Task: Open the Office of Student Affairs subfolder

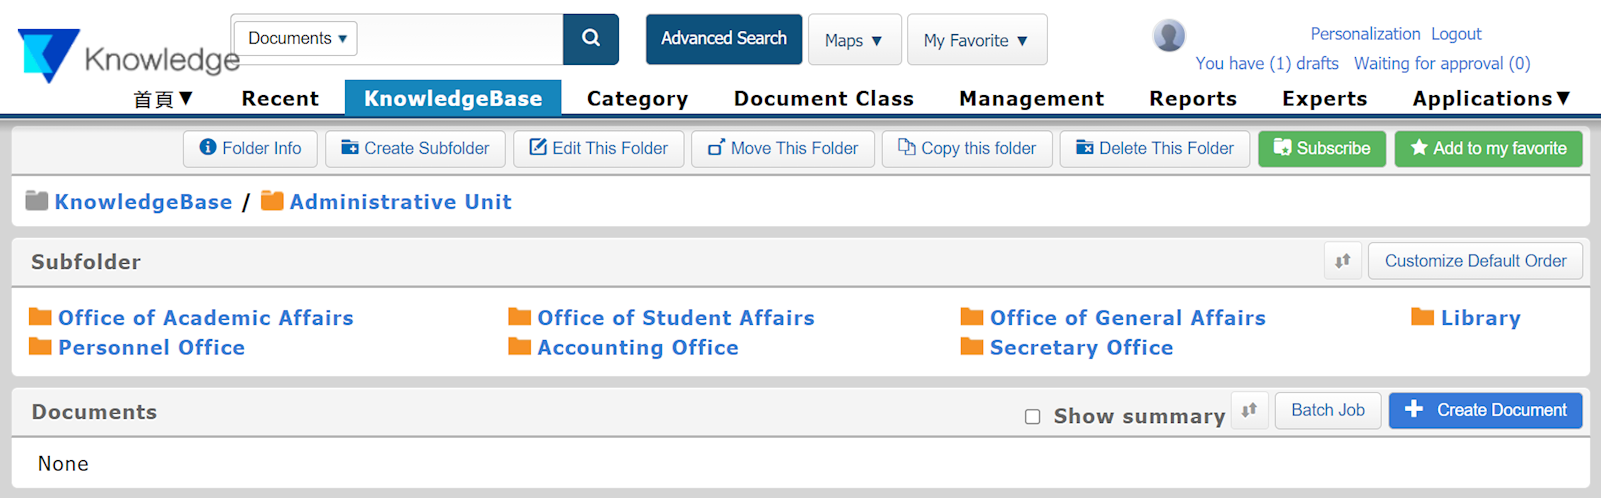Action: click(x=675, y=318)
